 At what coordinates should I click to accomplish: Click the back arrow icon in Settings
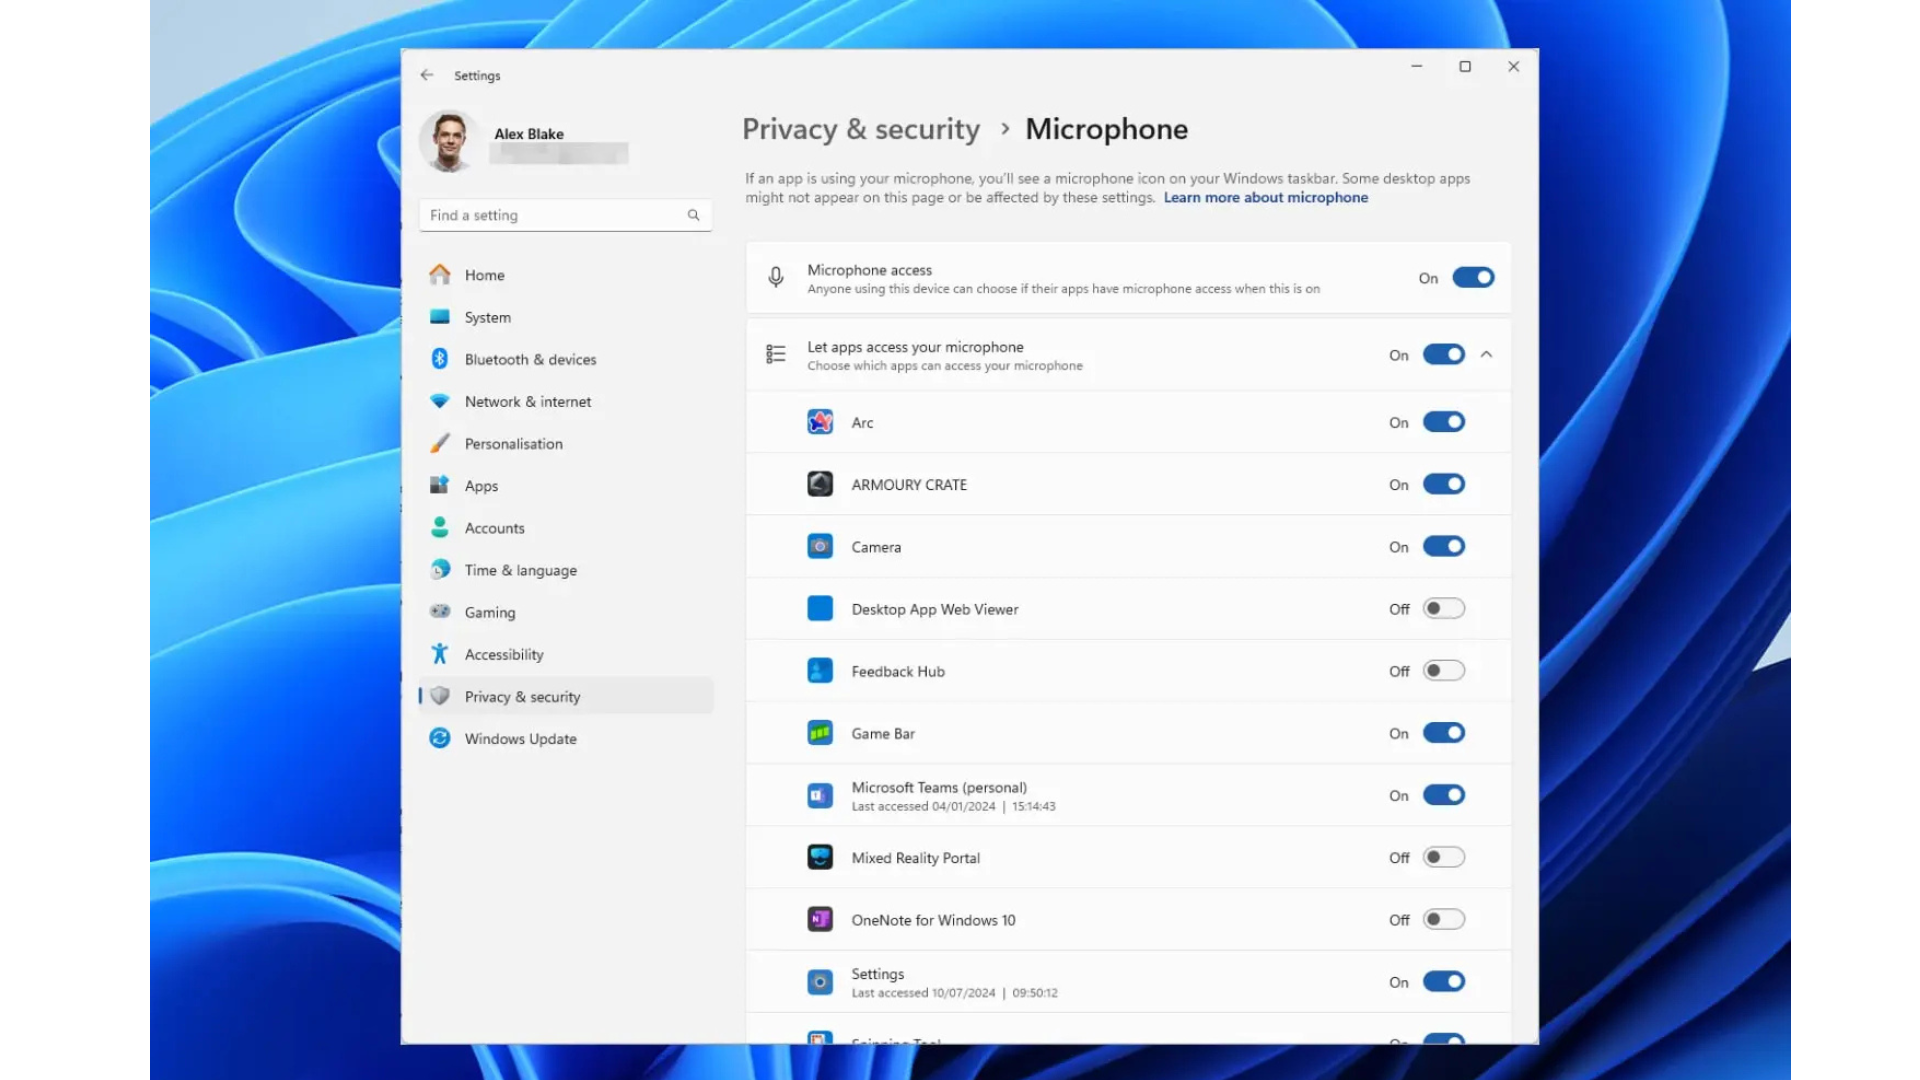(427, 75)
